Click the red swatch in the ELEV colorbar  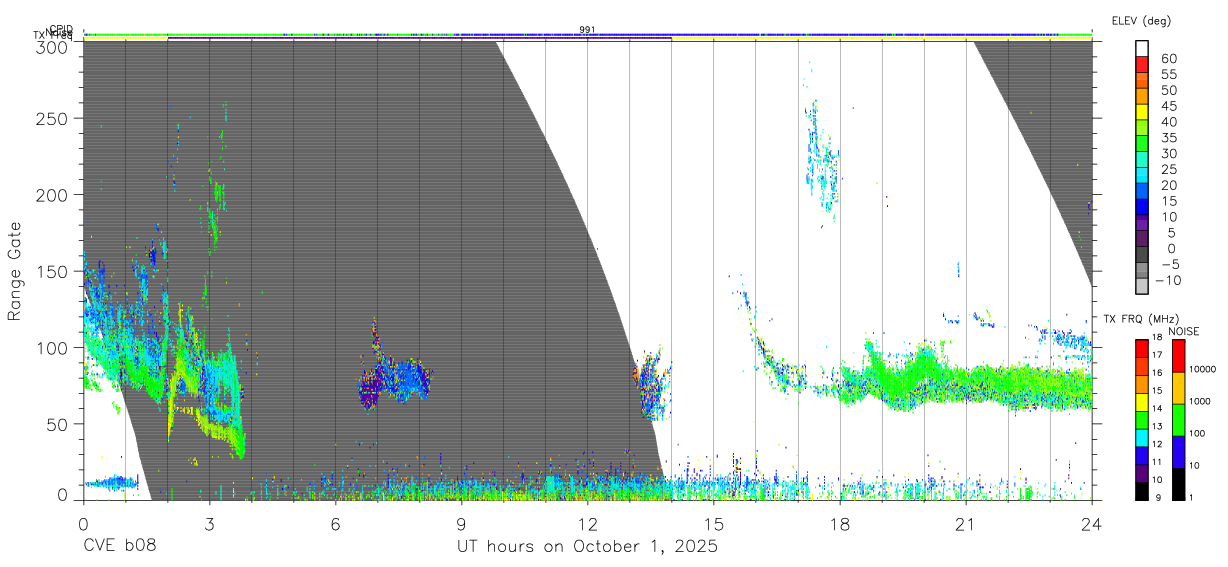[1142, 64]
